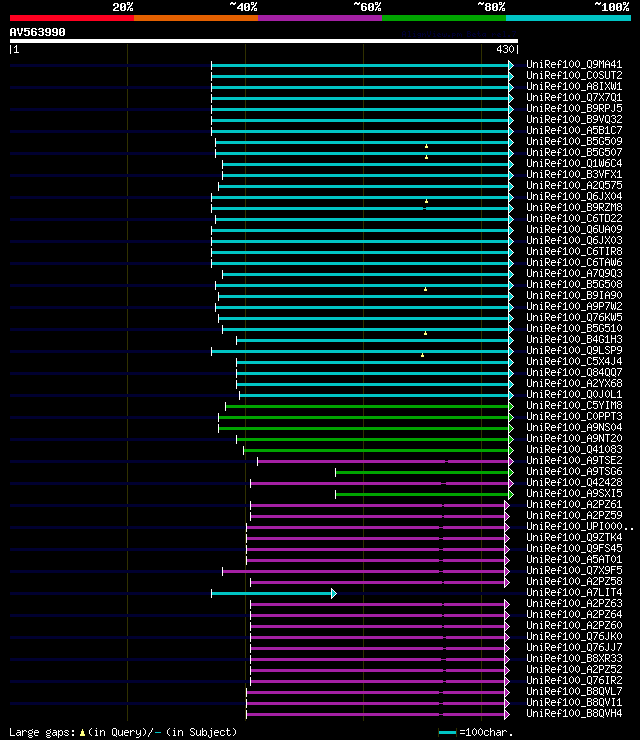Open the UniRef100_Q9ZTK4 entry
The width and height of the screenshot is (640, 740).
click(x=574, y=537)
